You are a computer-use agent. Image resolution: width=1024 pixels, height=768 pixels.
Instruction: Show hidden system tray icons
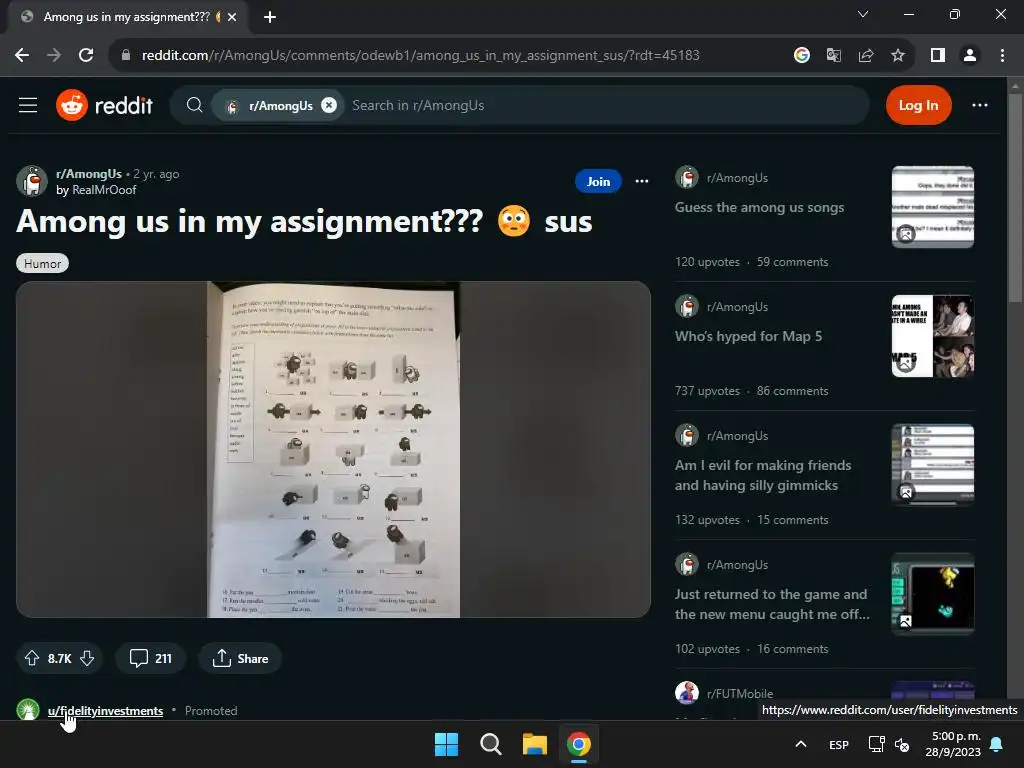click(x=801, y=744)
